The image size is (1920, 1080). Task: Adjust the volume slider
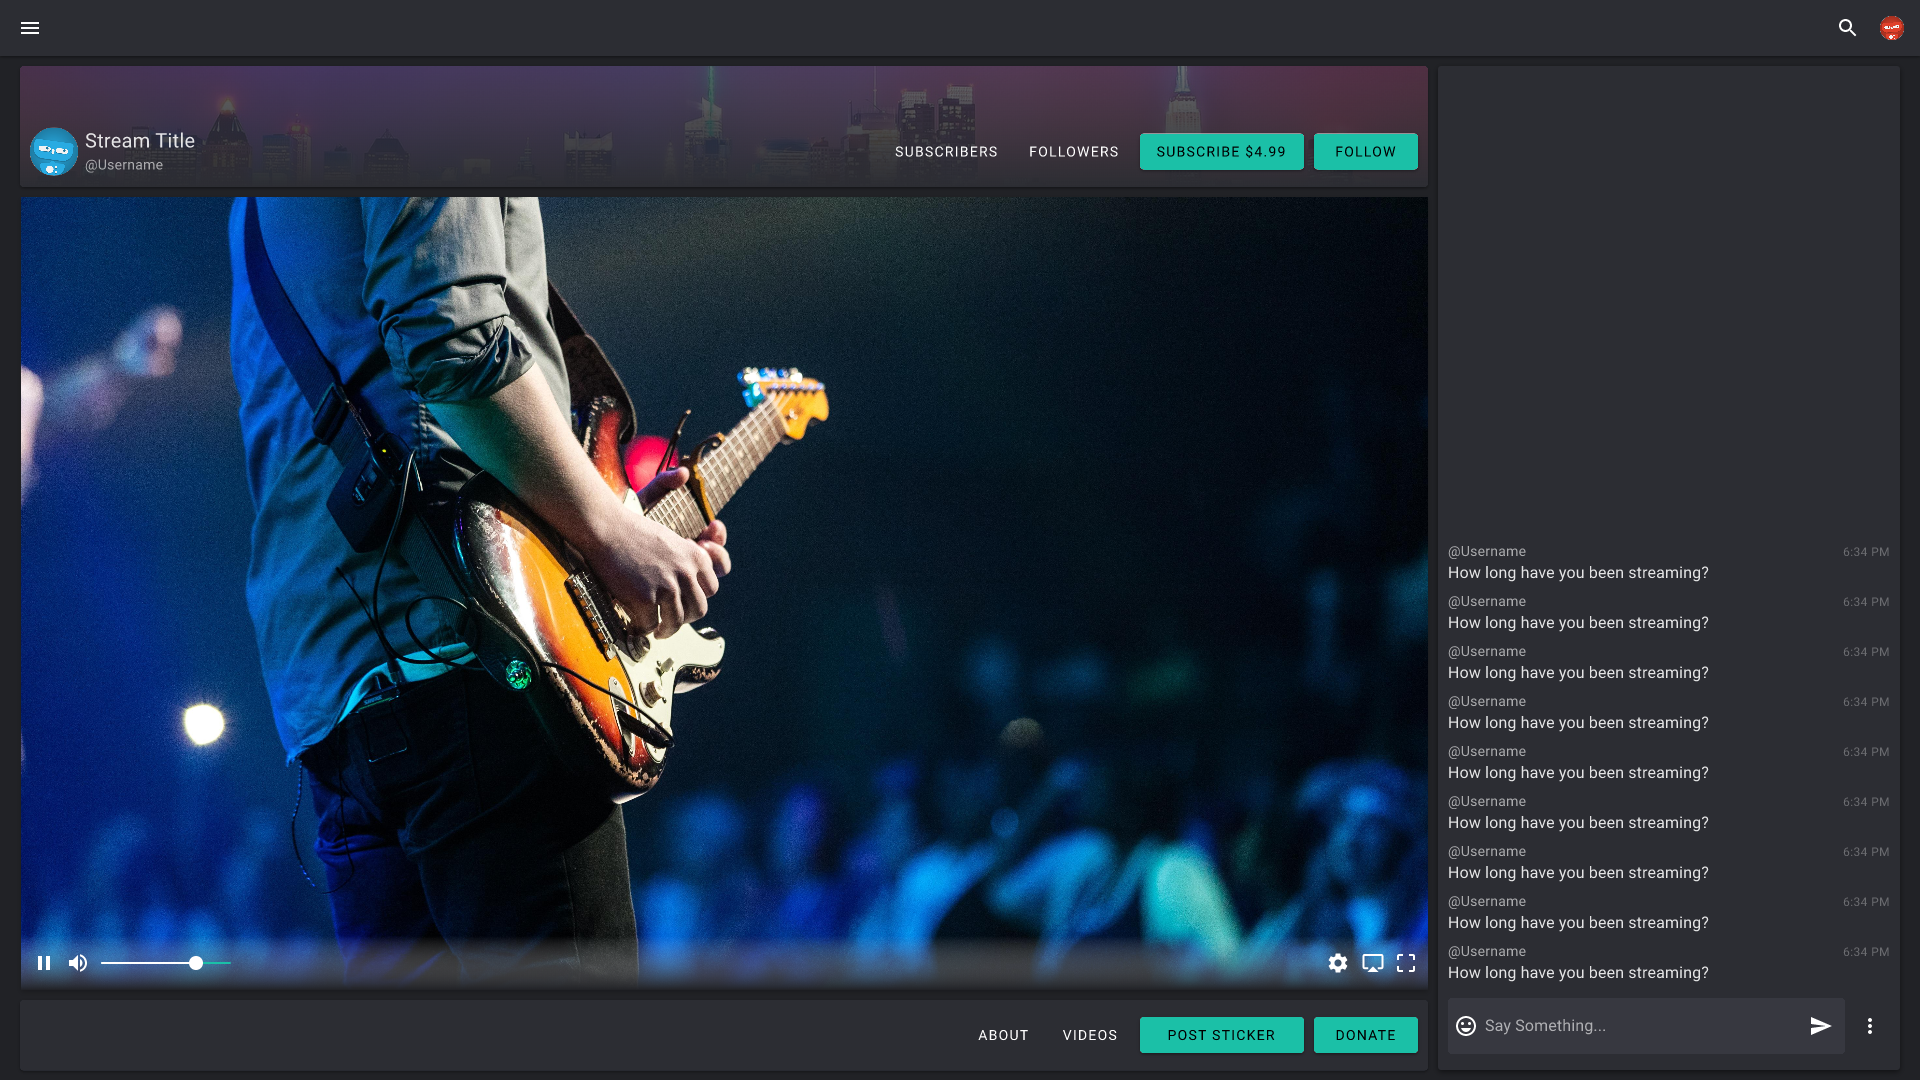click(x=196, y=963)
